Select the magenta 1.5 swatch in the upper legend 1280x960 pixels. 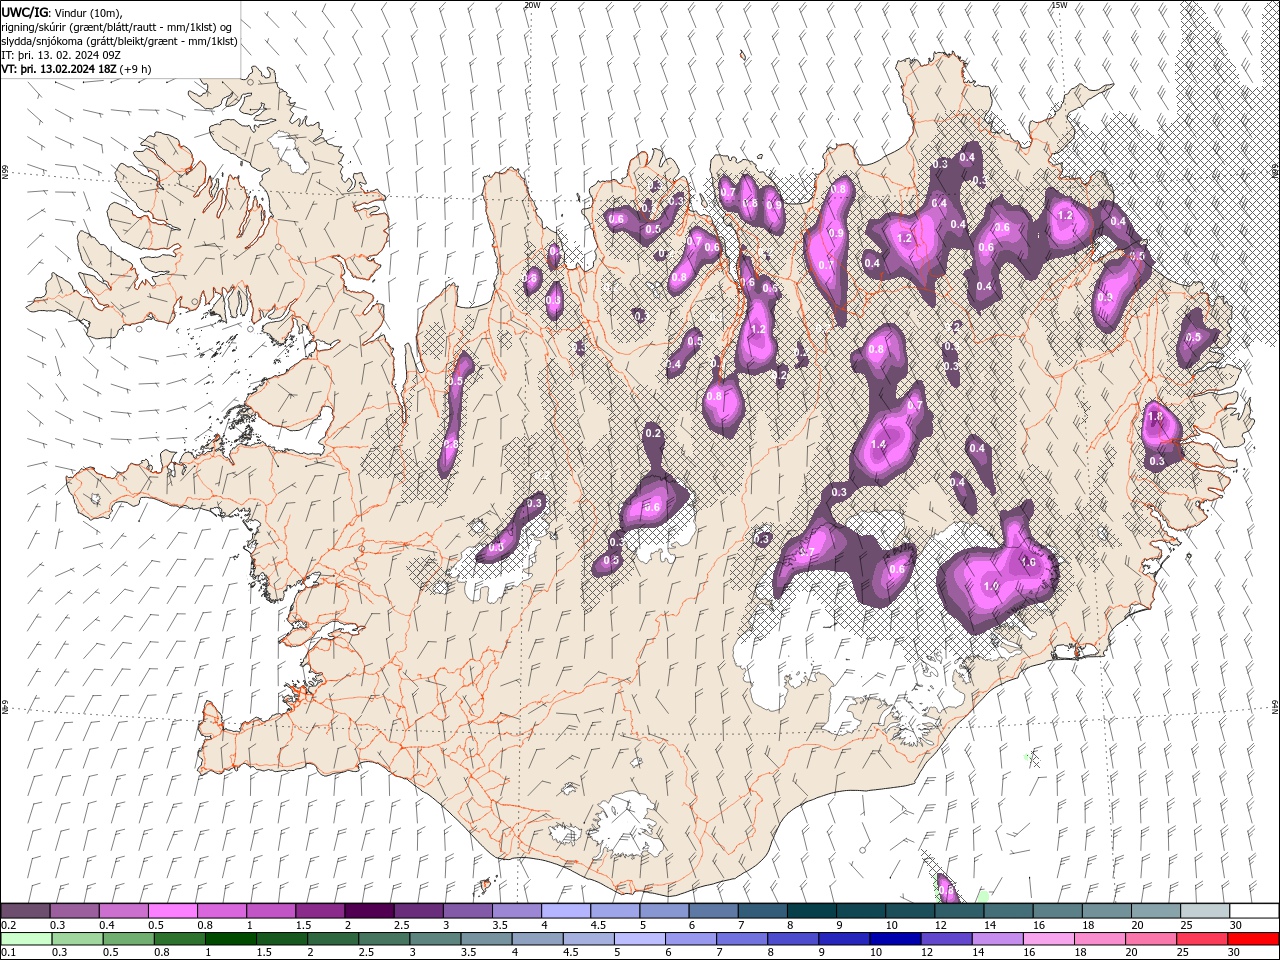[320, 911]
